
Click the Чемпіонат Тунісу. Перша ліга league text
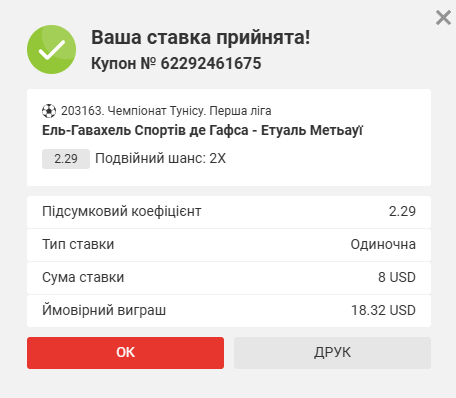[189, 111]
